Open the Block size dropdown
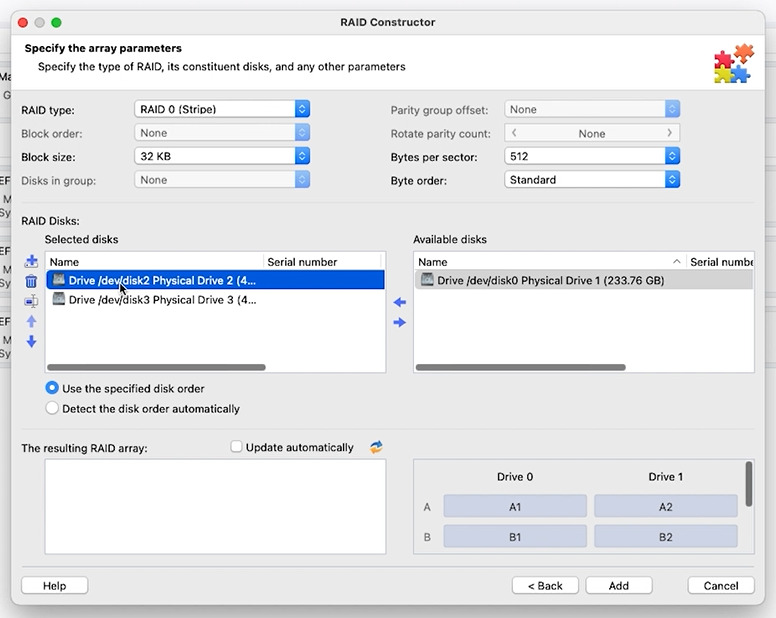This screenshot has width=776, height=618. pyautogui.click(x=222, y=156)
